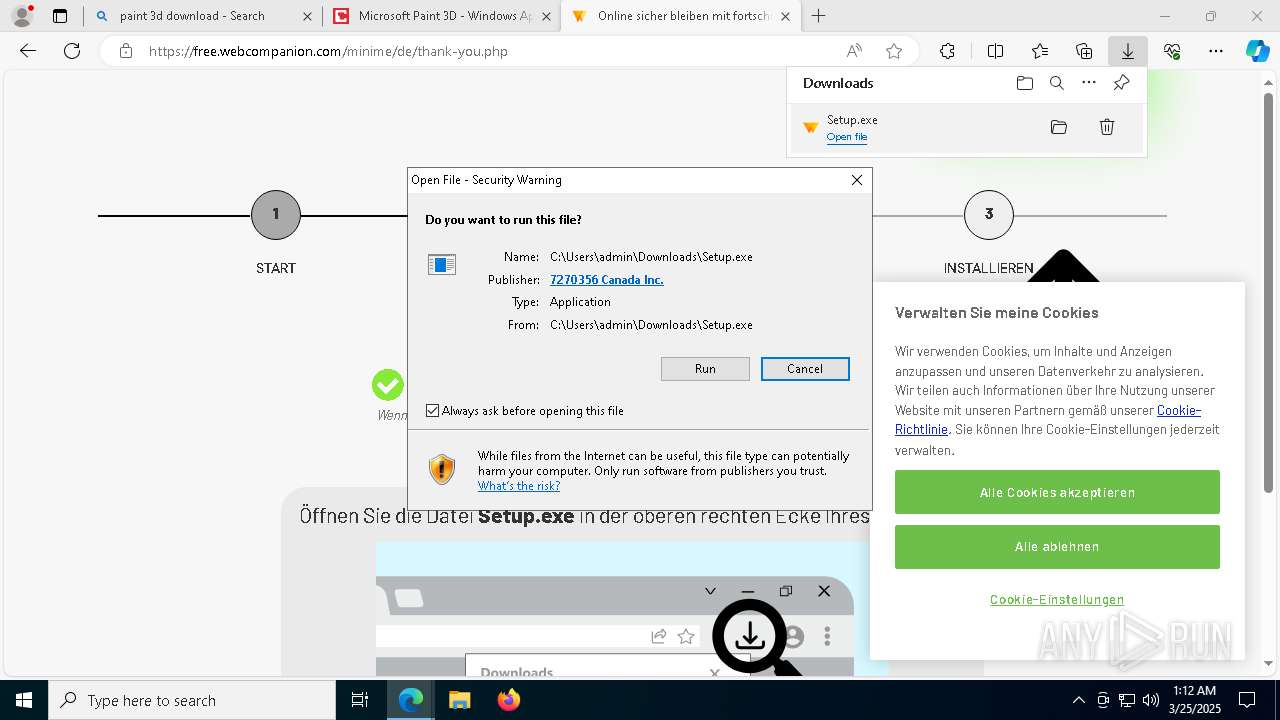
Task: Reload the page with the refresh icon
Action: (72, 51)
